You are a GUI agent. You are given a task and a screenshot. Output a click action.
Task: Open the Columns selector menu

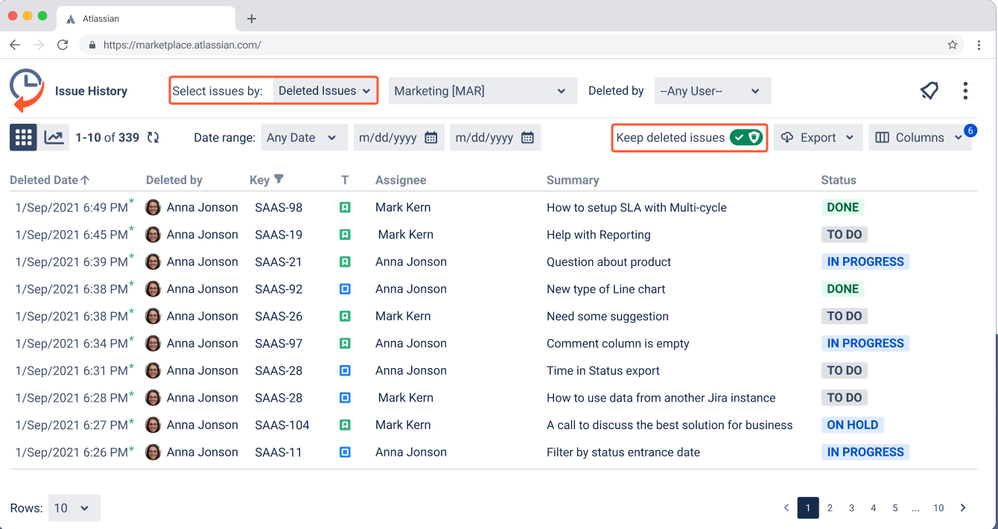pos(918,138)
